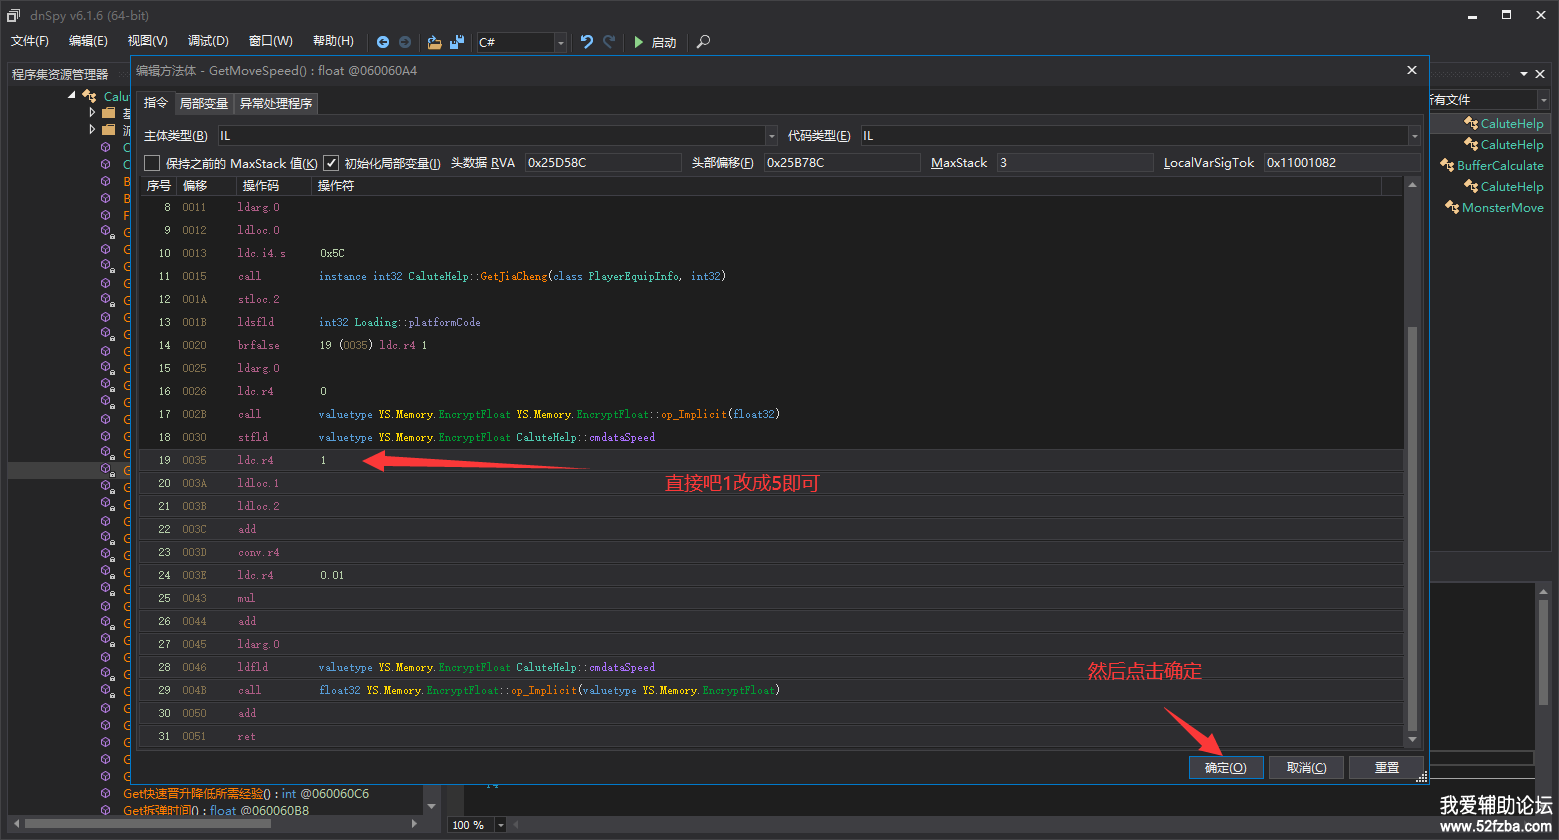Switch to the 异常处理程序 tab
Screen dimensions: 1559x840
[x=276, y=103]
